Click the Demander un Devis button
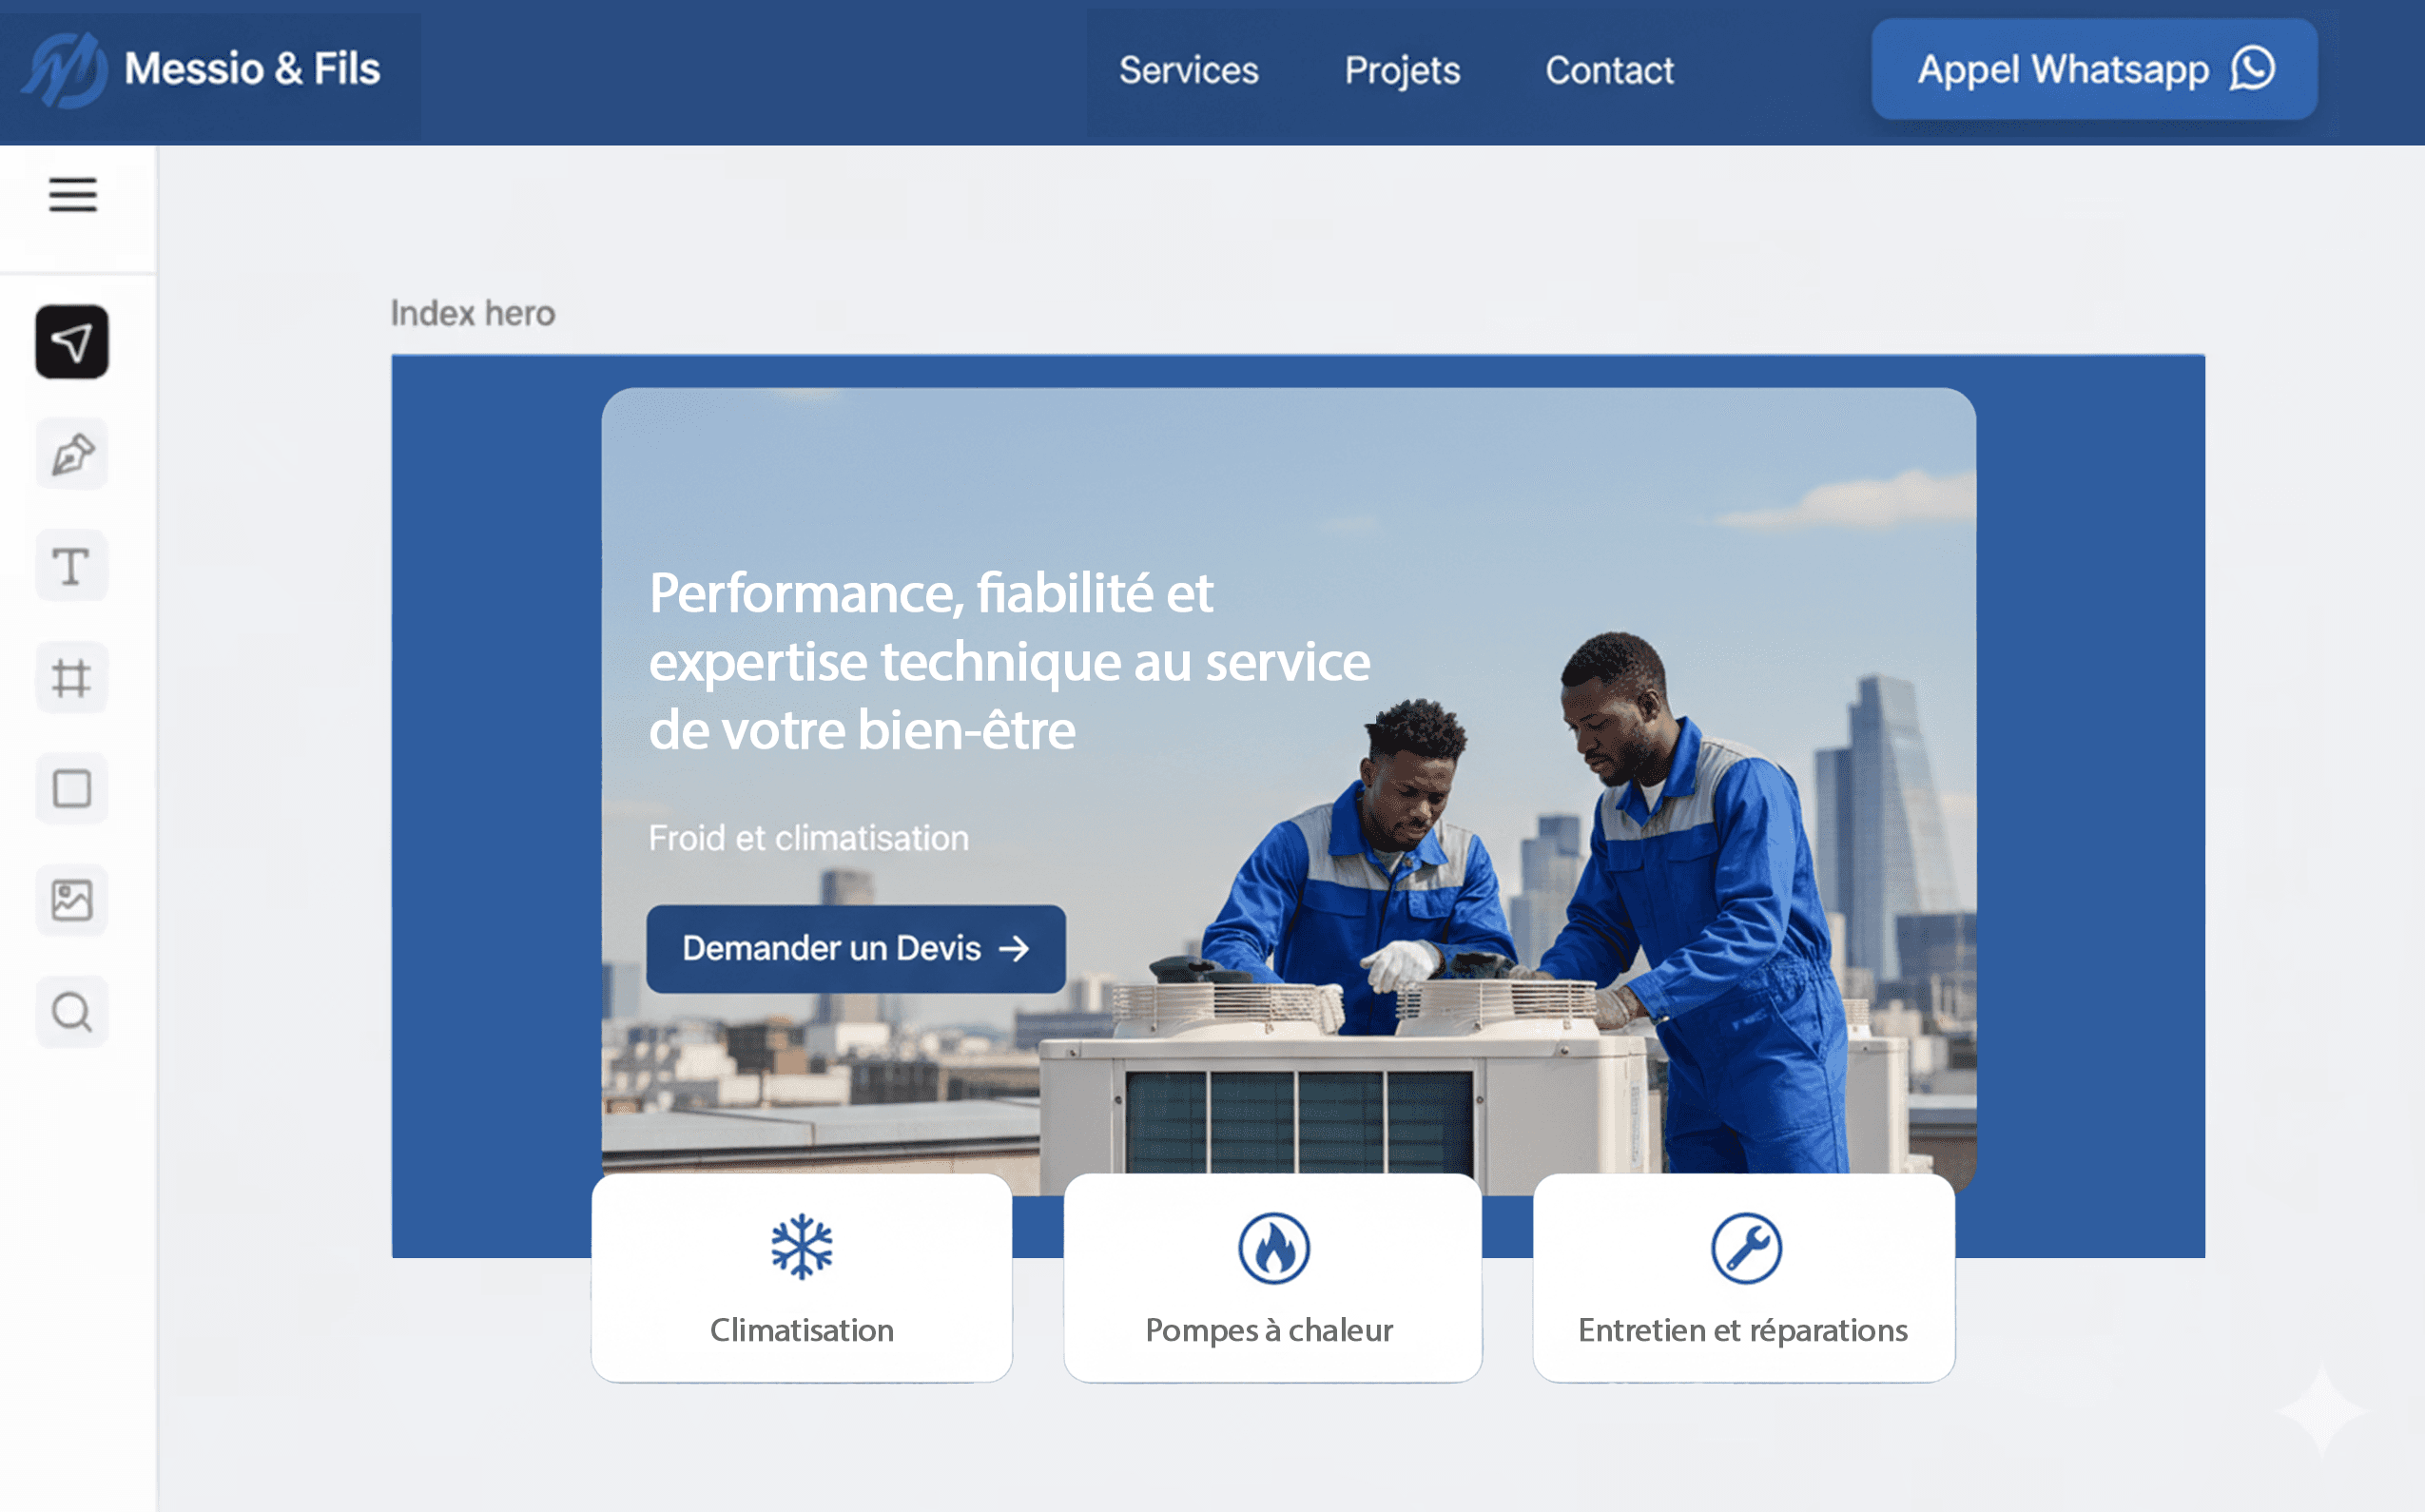 coord(856,948)
